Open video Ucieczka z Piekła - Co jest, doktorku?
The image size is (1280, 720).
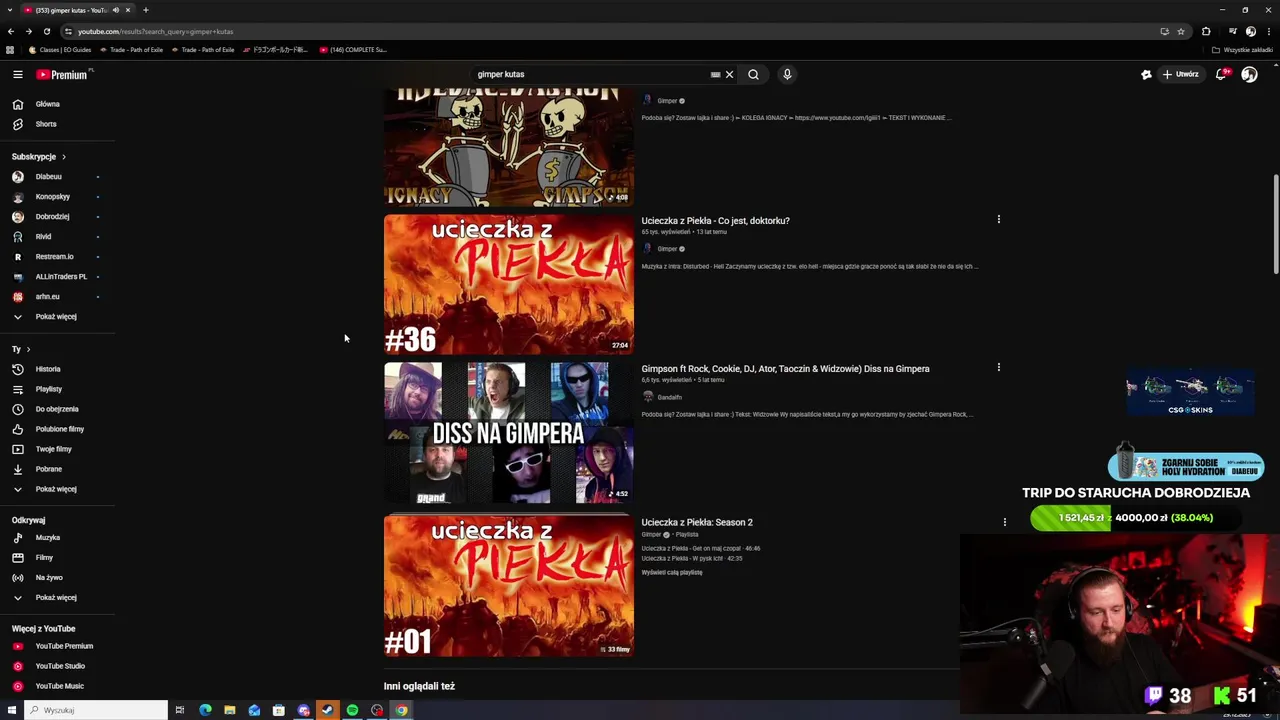[x=715, y=221]
